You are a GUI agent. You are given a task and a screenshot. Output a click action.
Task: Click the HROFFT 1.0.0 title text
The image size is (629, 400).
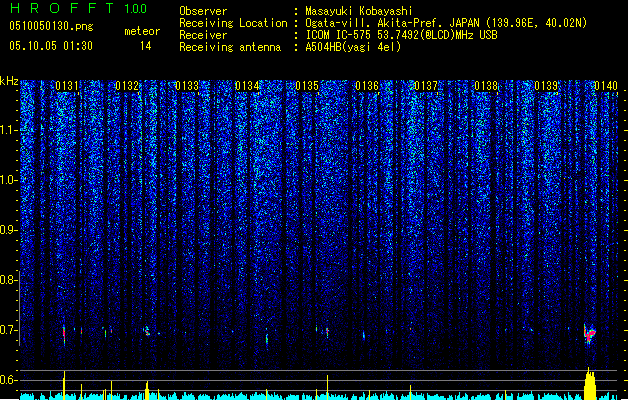(x=79, y=8)
